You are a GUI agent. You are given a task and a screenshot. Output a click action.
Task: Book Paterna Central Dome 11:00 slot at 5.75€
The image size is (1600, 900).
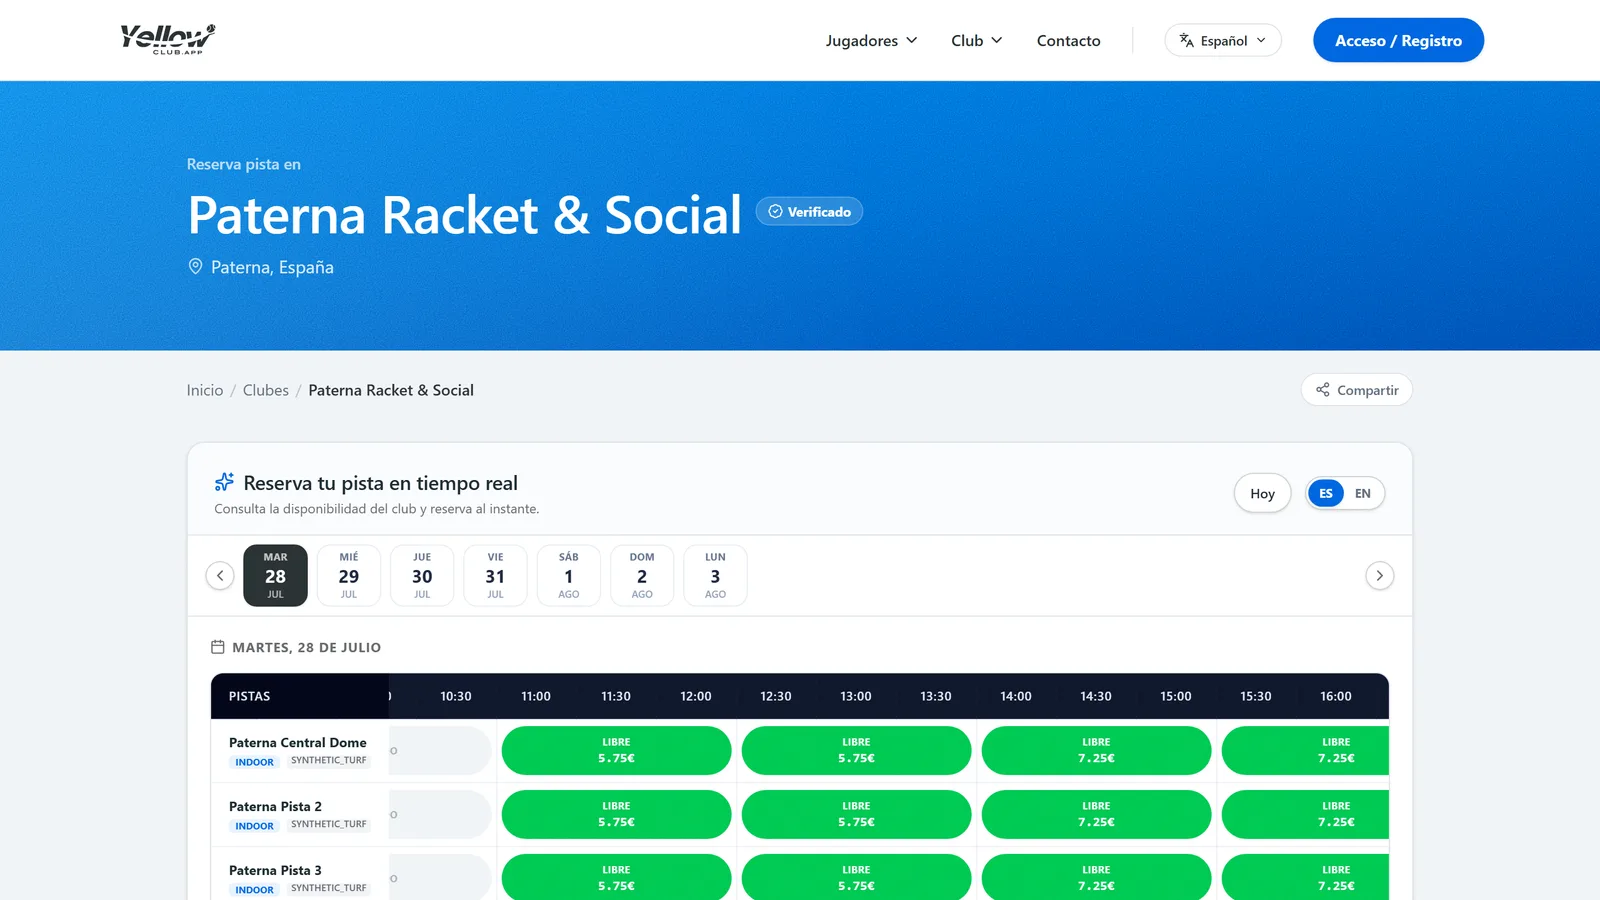coord(616,750)
